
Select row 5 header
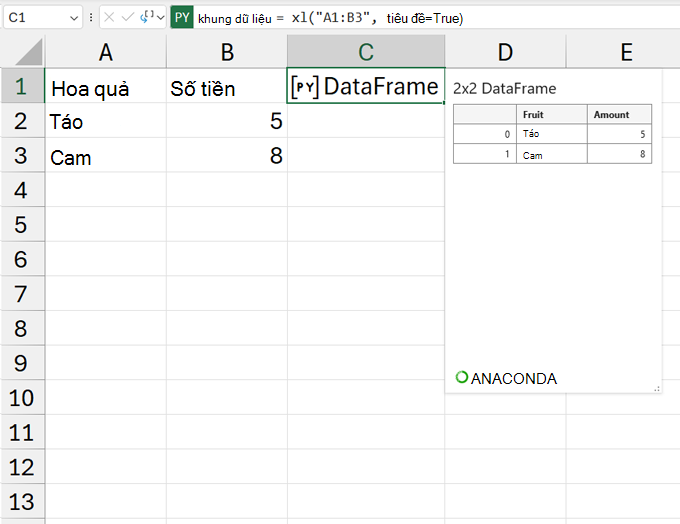click(22, 224)
